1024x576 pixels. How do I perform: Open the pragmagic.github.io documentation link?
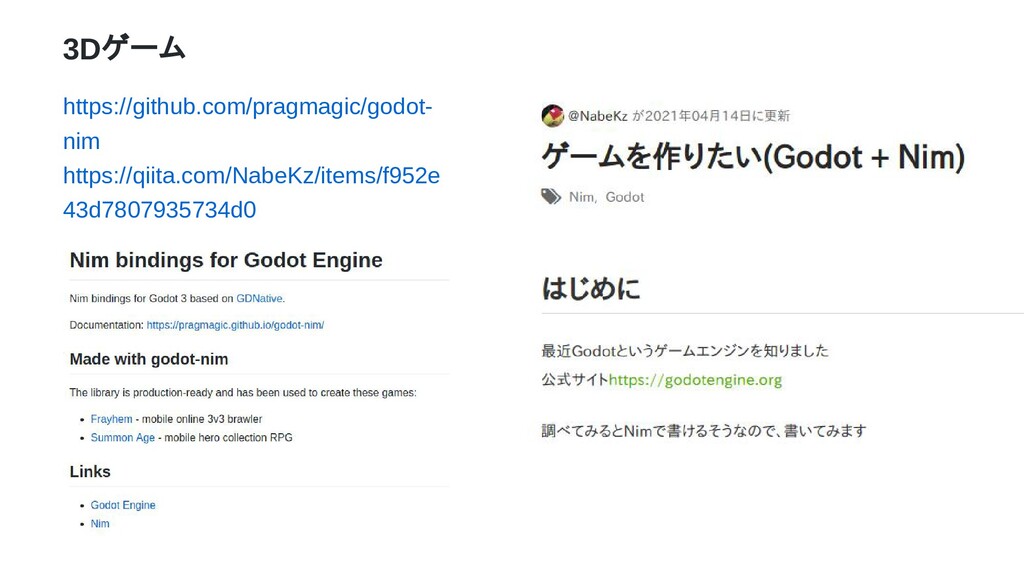235,325
